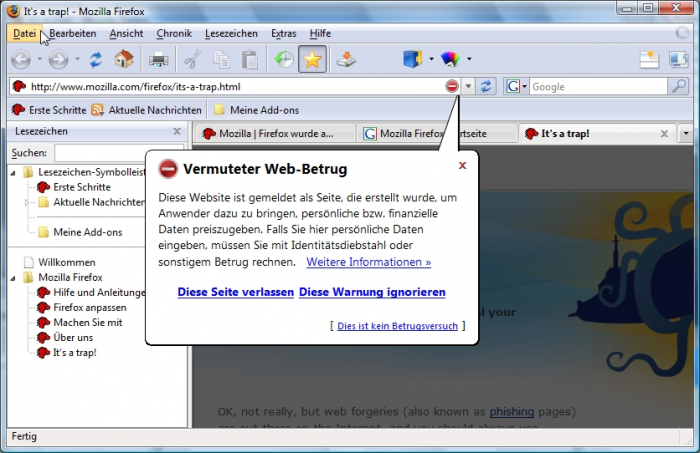Close the warning popup with red X
Viewport: 700px width, 453px height.
pyautogui.click(x=462, y=166)
